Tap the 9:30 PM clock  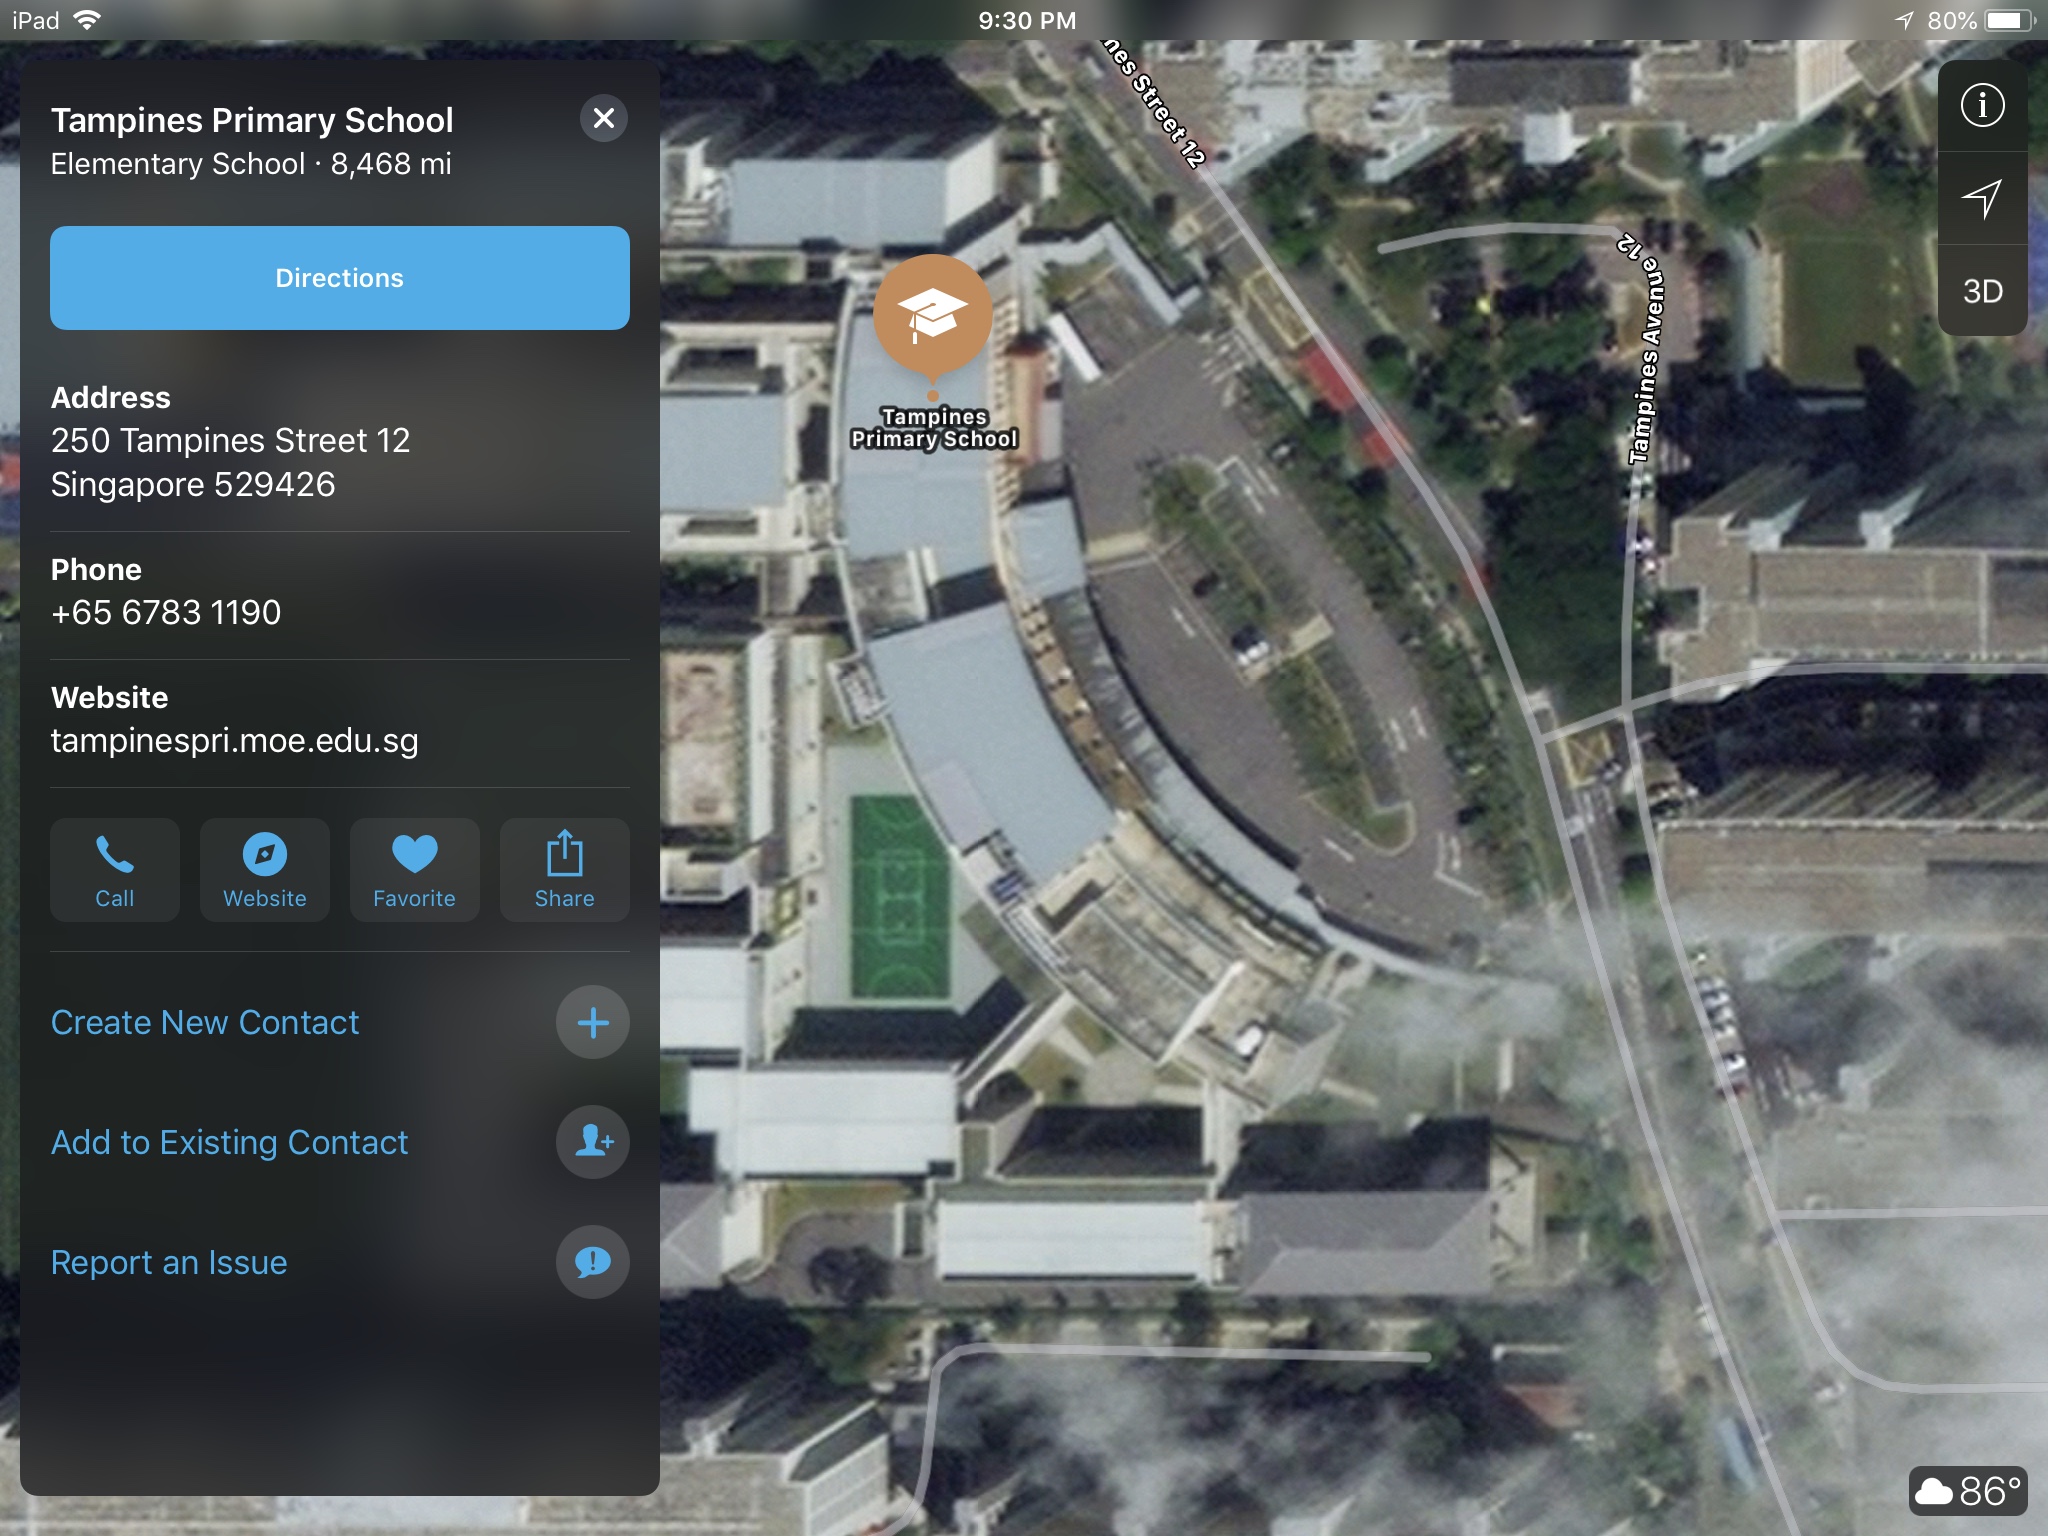tap(1027, 20)
